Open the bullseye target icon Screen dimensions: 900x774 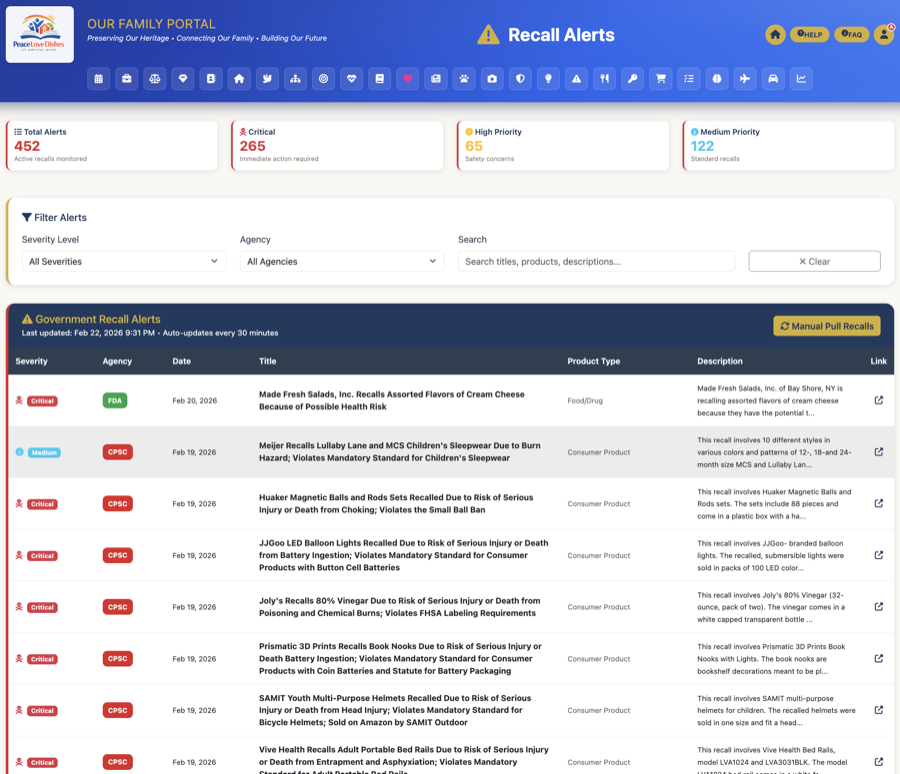(x=324, y=79)
